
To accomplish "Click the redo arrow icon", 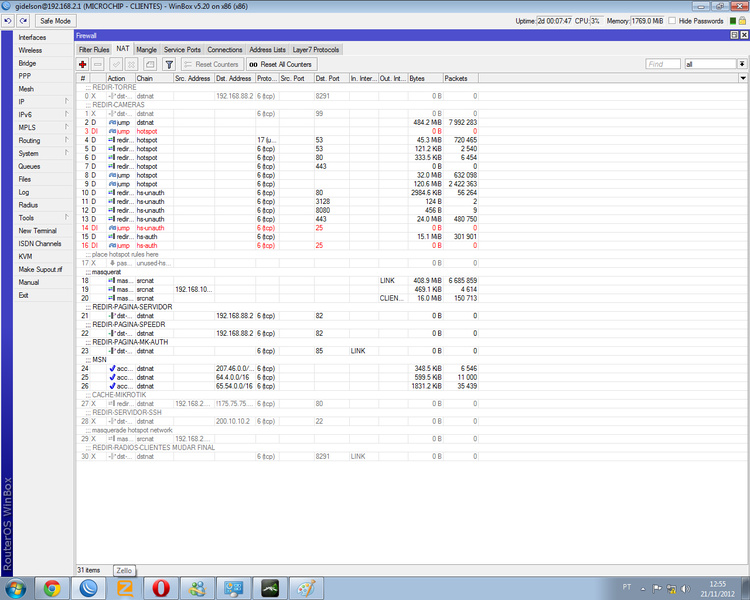I will (x=23, y=21).
